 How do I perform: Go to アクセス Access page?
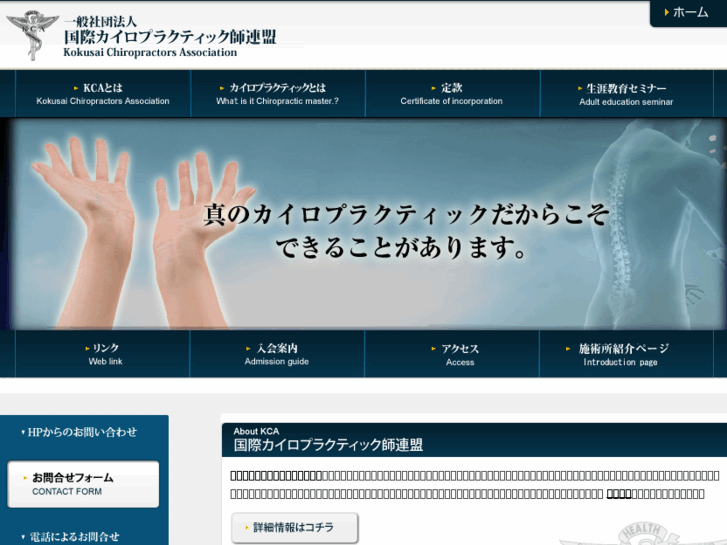[452, 354]
